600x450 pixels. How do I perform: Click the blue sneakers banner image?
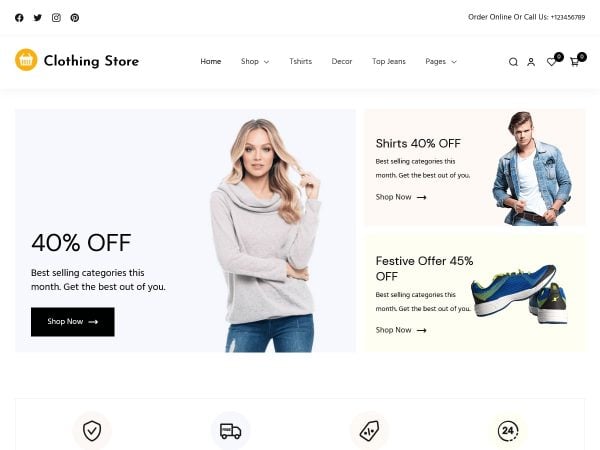[519, 294]
